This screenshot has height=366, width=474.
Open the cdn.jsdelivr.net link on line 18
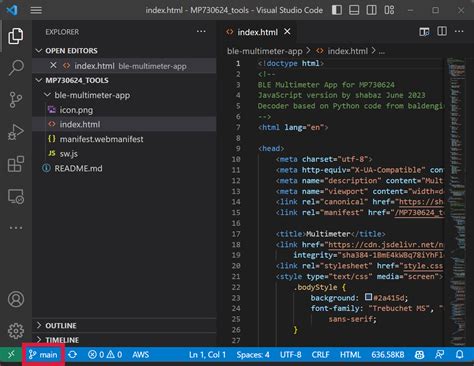pos(386,245)
